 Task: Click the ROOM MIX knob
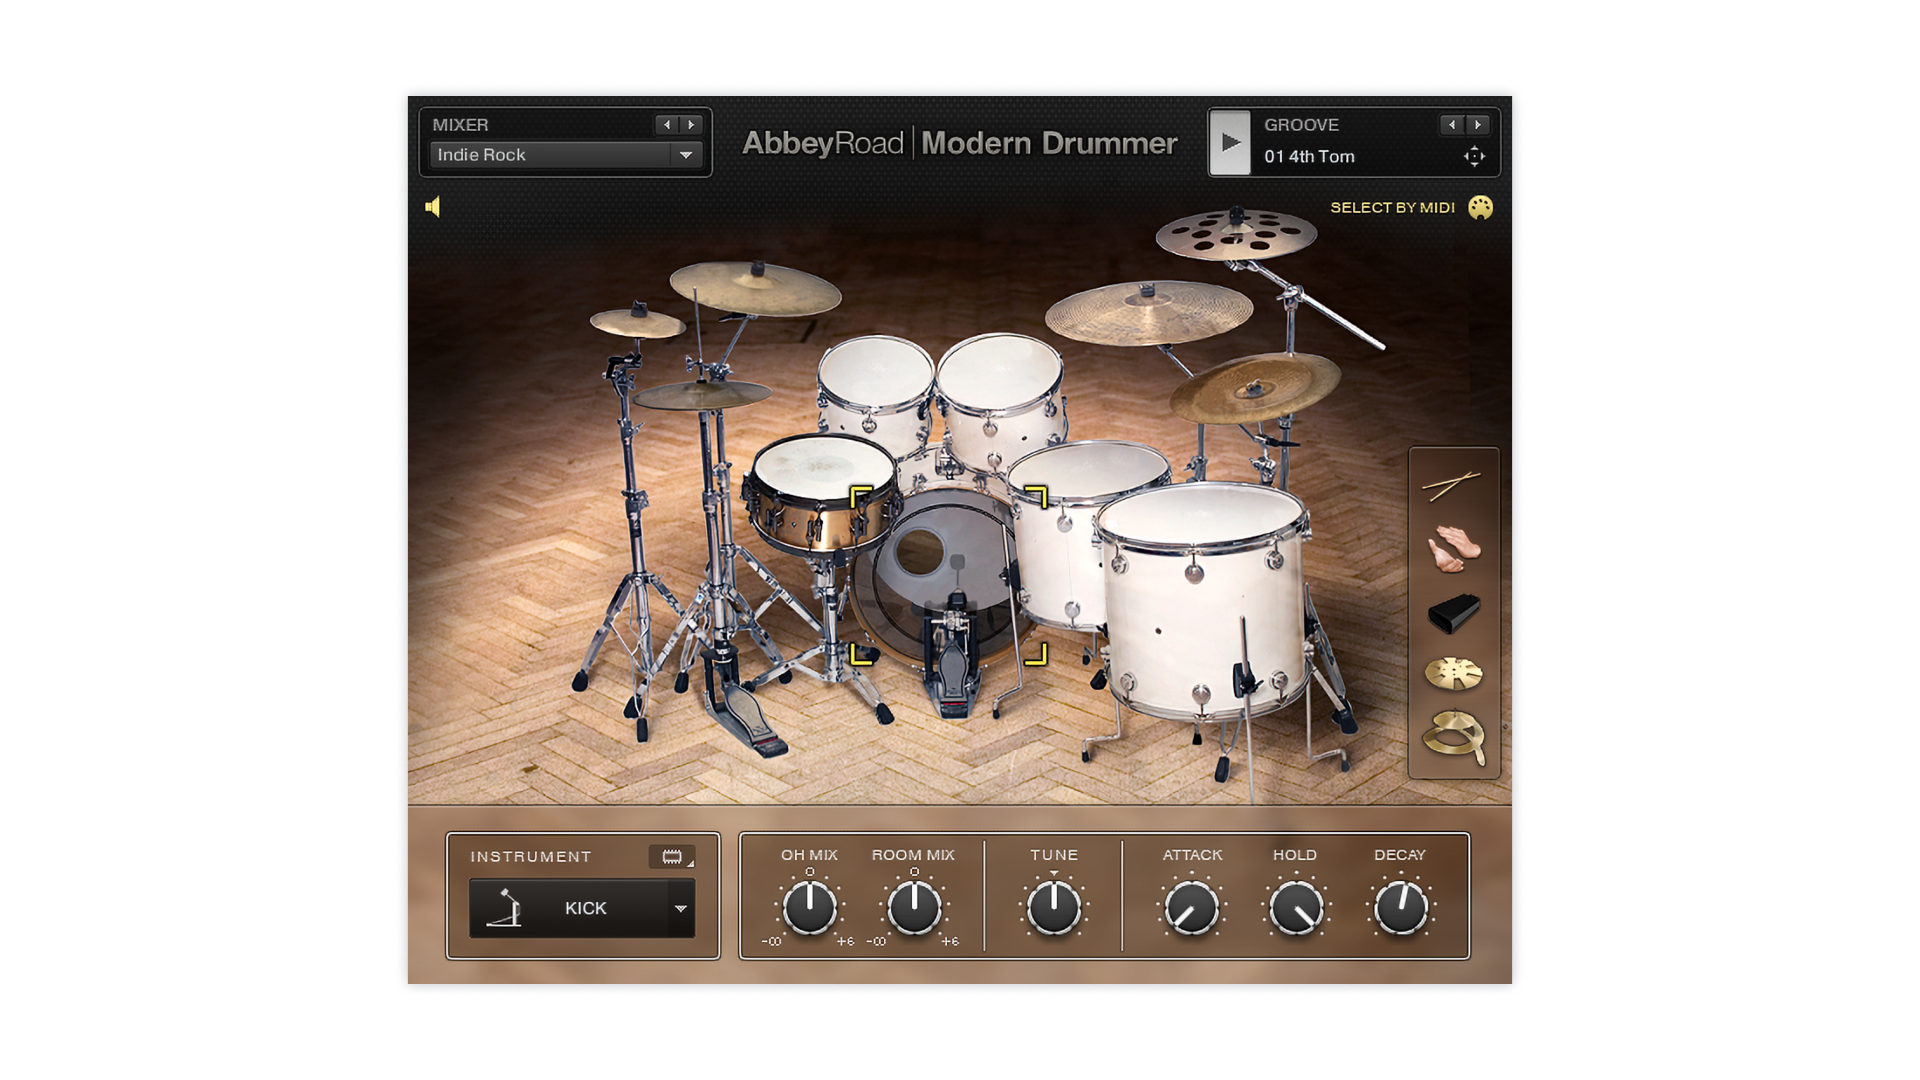click(x=914, y=907)
